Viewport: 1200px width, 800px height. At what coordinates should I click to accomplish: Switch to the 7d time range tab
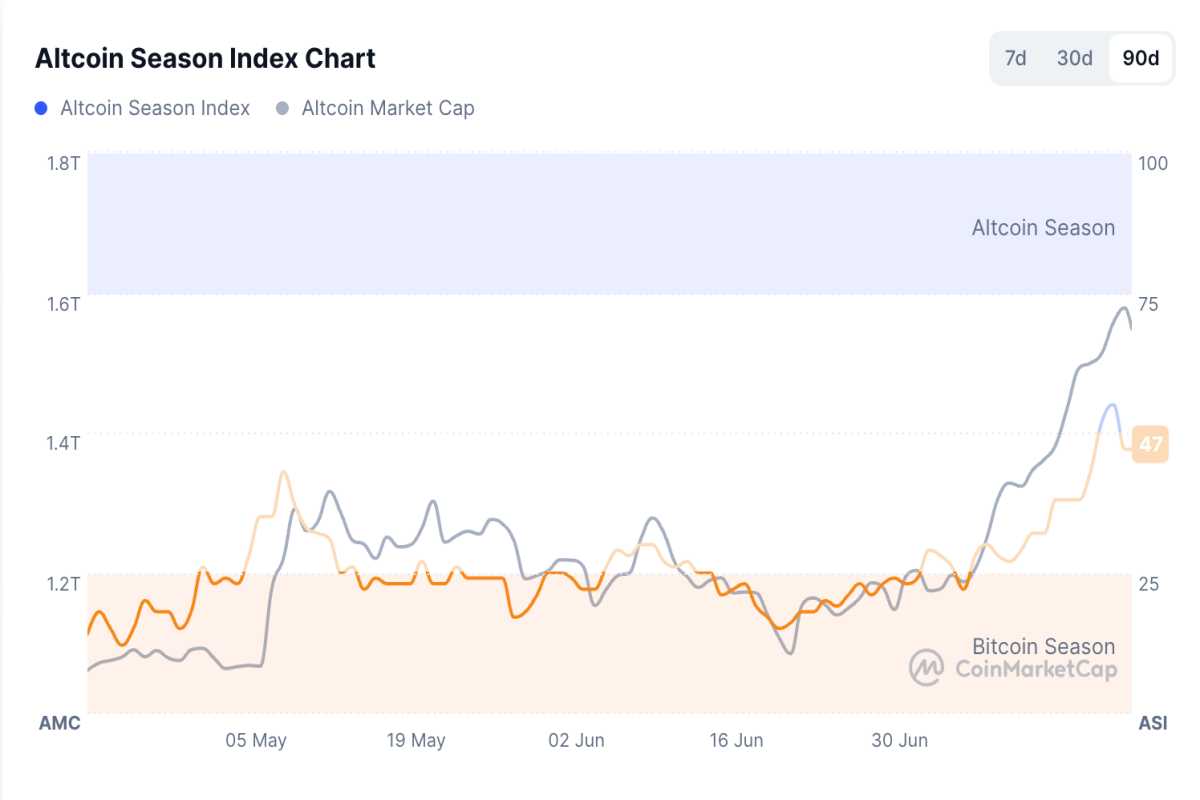click(x=1014, y=57)
